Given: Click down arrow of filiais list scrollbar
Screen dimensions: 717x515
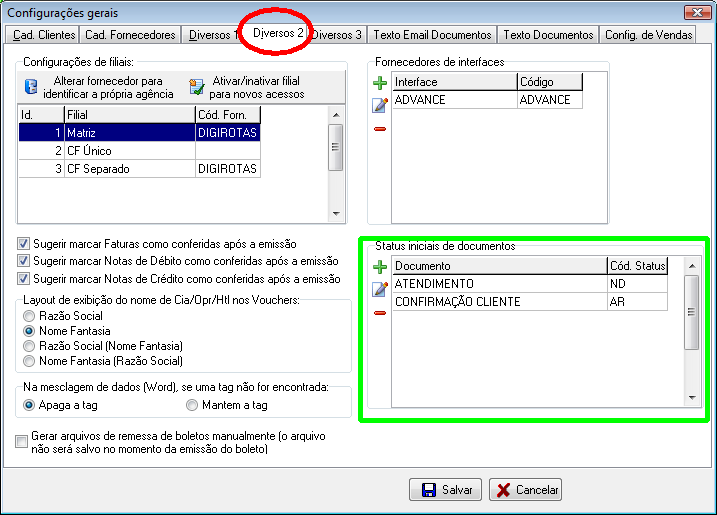Looking at the screenshot, I should tap(336, 214).
